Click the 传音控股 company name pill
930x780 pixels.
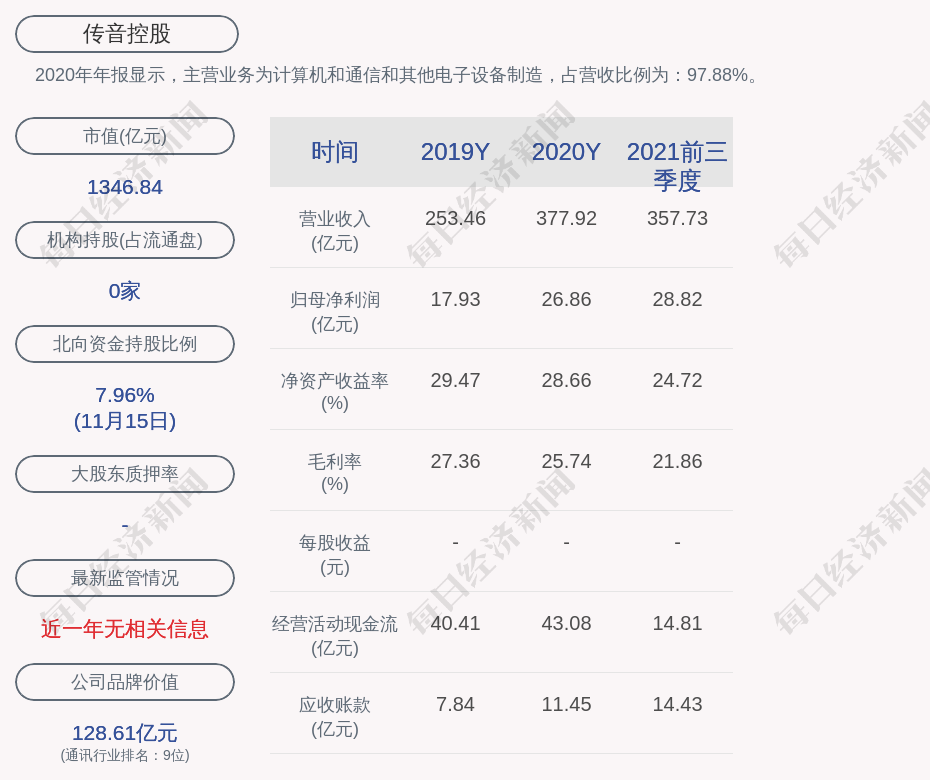(126, 34)
